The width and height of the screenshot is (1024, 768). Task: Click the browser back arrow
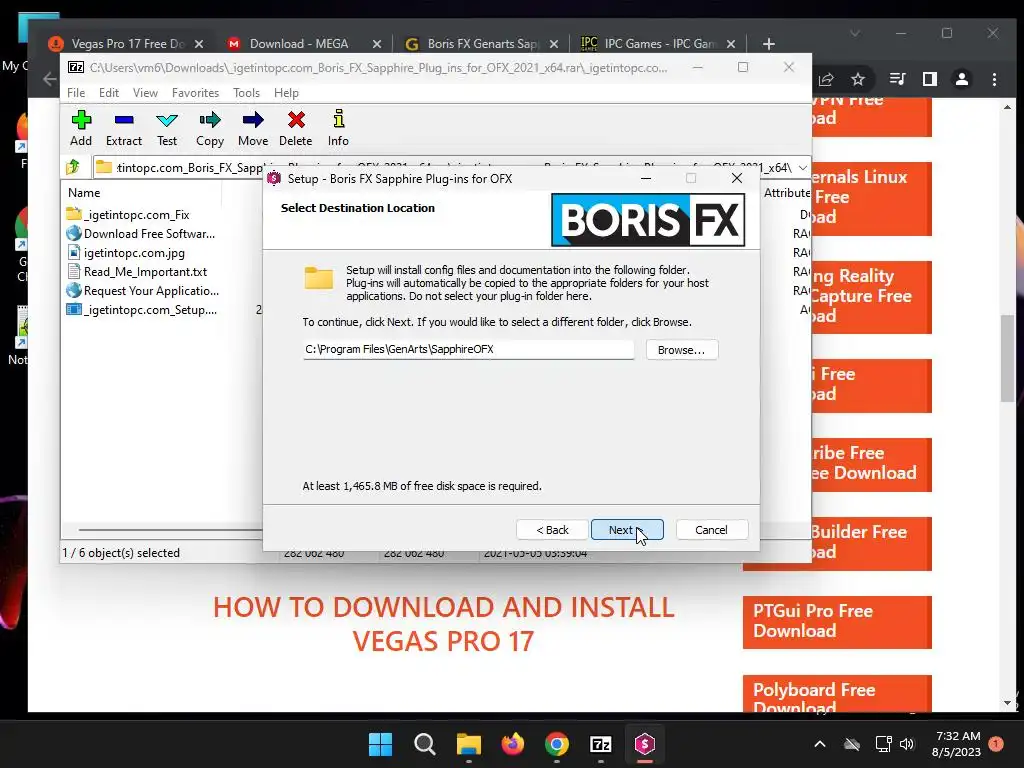(50, 79)
